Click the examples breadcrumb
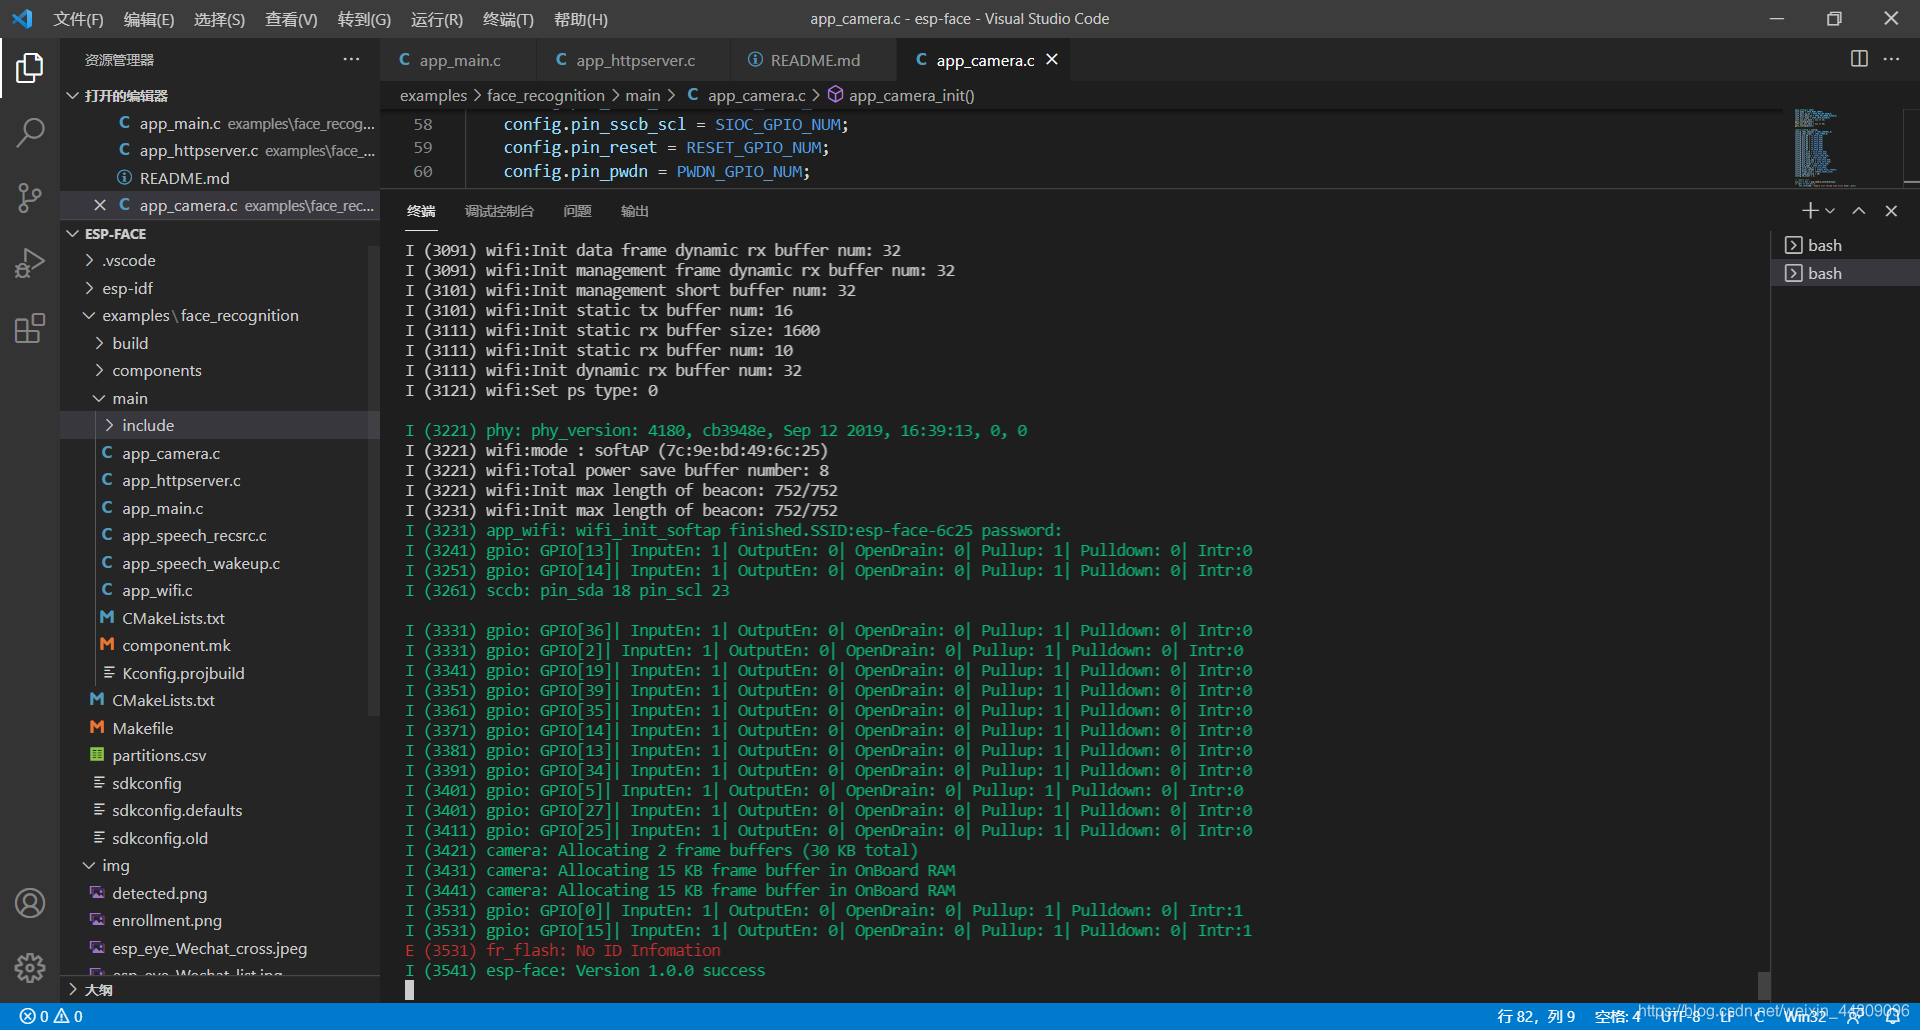The height and width of the screenshot is (1030, 1920). pos(433,95)
